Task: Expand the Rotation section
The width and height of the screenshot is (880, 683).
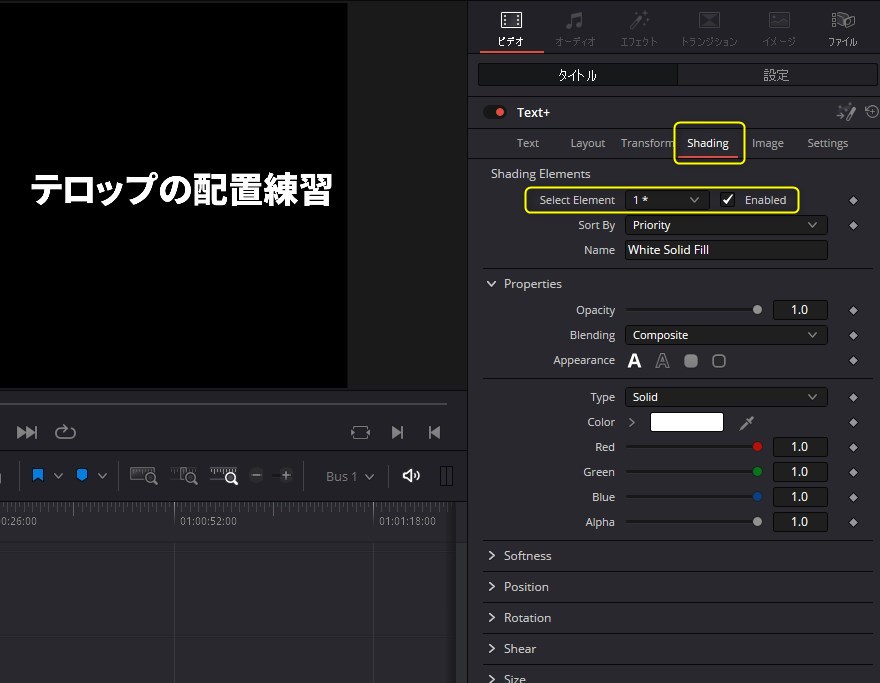Action: click(x=492, y=618)
